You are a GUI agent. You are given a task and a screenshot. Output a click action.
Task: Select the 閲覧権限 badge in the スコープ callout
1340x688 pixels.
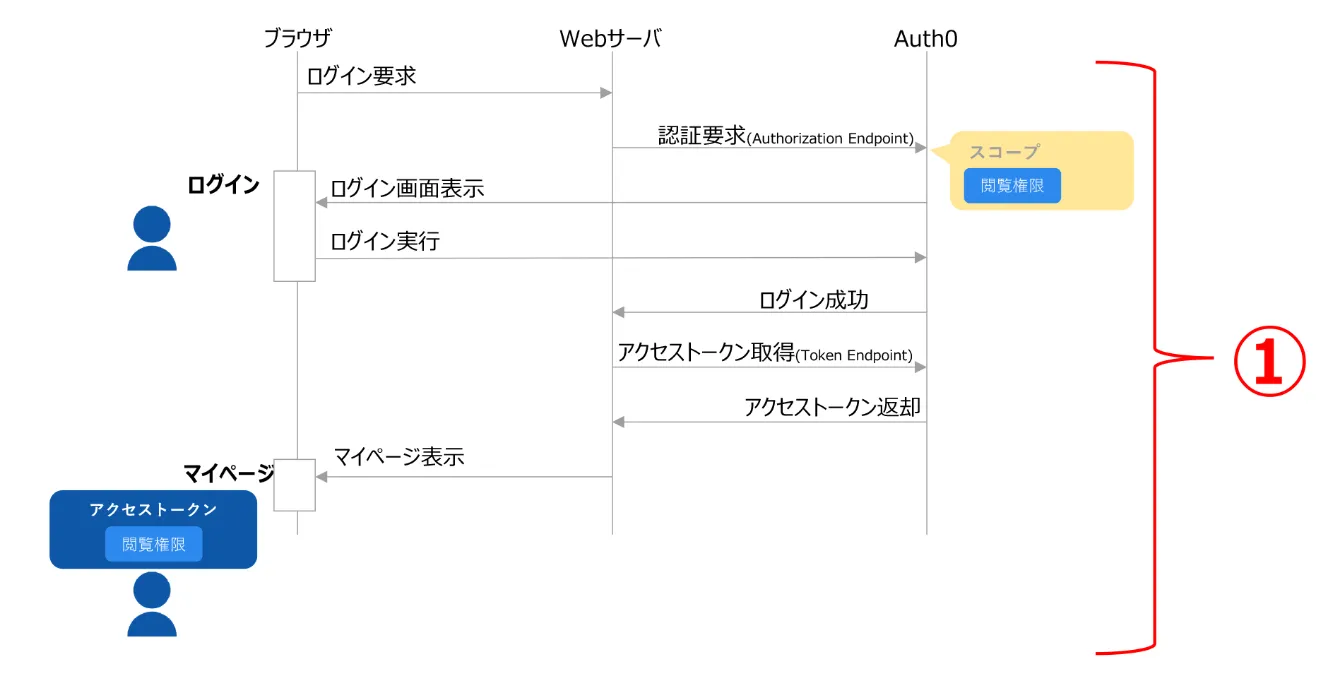pyautogui.click(x=1012, y=186)
